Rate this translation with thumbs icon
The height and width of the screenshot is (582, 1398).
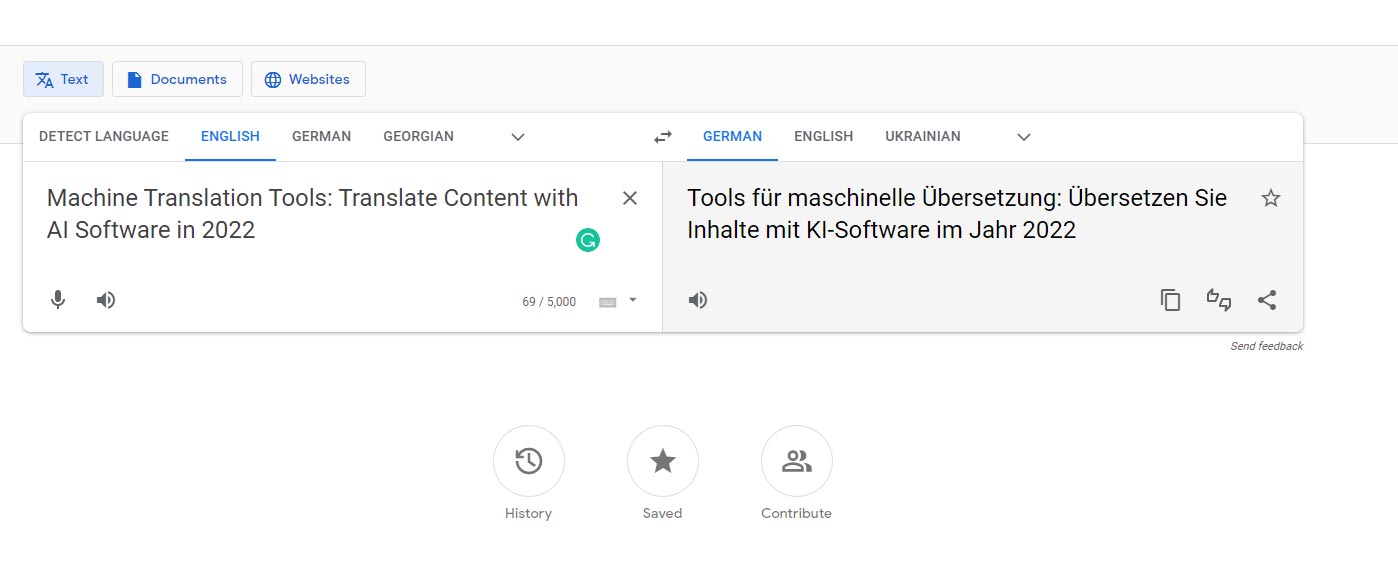(x=1218, y=300)
